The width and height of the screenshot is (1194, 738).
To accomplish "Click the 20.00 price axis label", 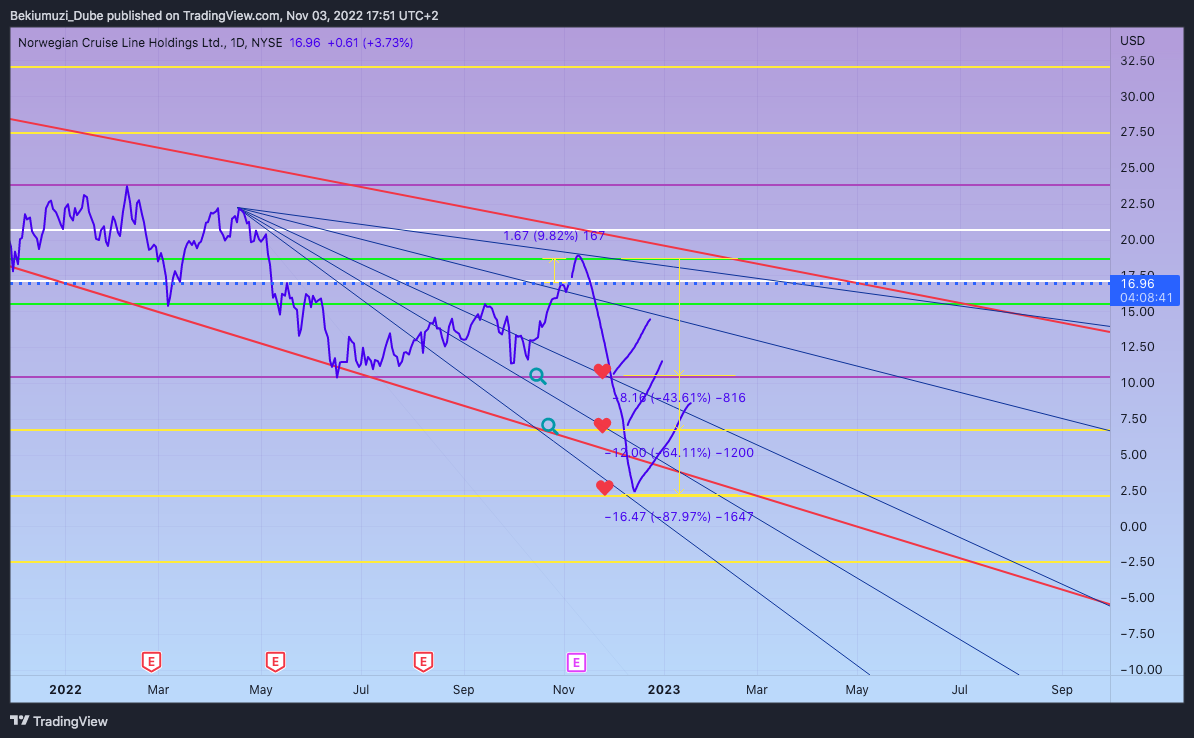I will tap(1137, 239).
